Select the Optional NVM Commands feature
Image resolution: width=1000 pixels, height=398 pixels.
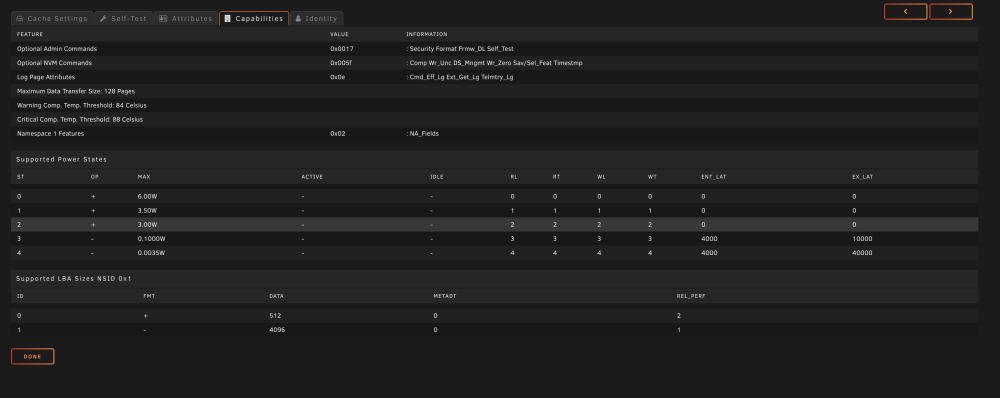[x=54, y=63]
